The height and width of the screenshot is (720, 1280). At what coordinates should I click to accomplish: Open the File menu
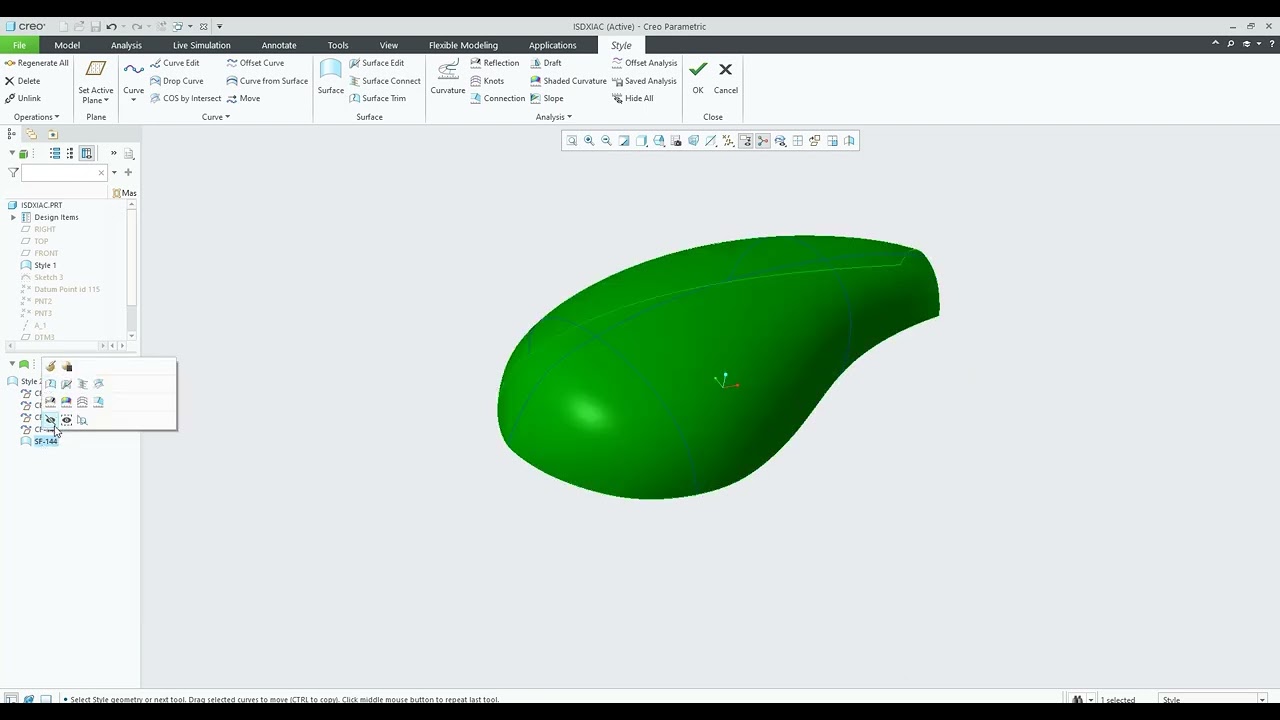(19, 45)
